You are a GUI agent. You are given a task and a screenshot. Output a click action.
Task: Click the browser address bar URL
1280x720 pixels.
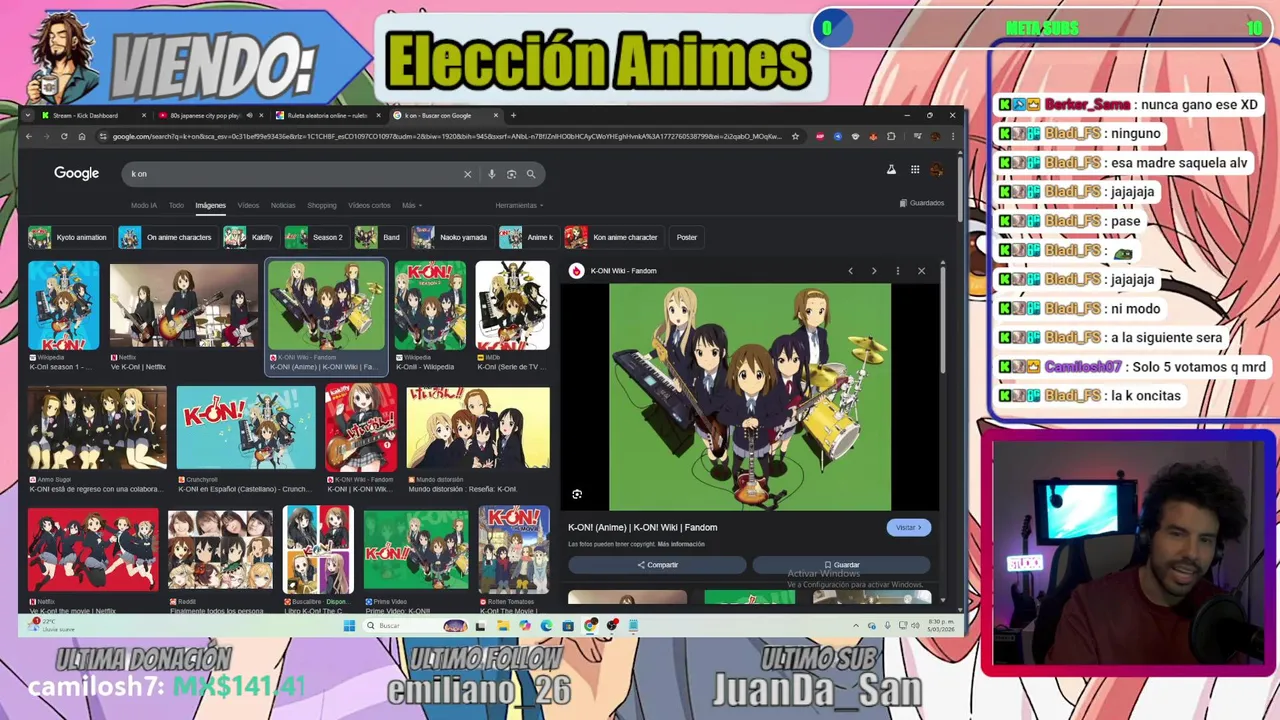pyautogui.click(x=445, y=136)
